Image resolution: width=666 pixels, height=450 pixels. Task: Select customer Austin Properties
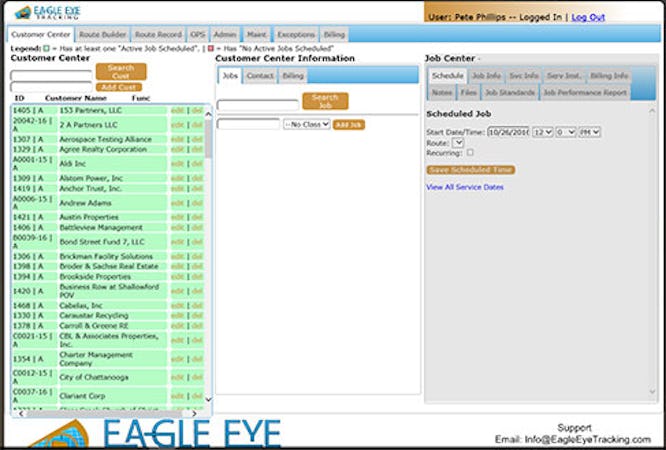tap(89, 217)
